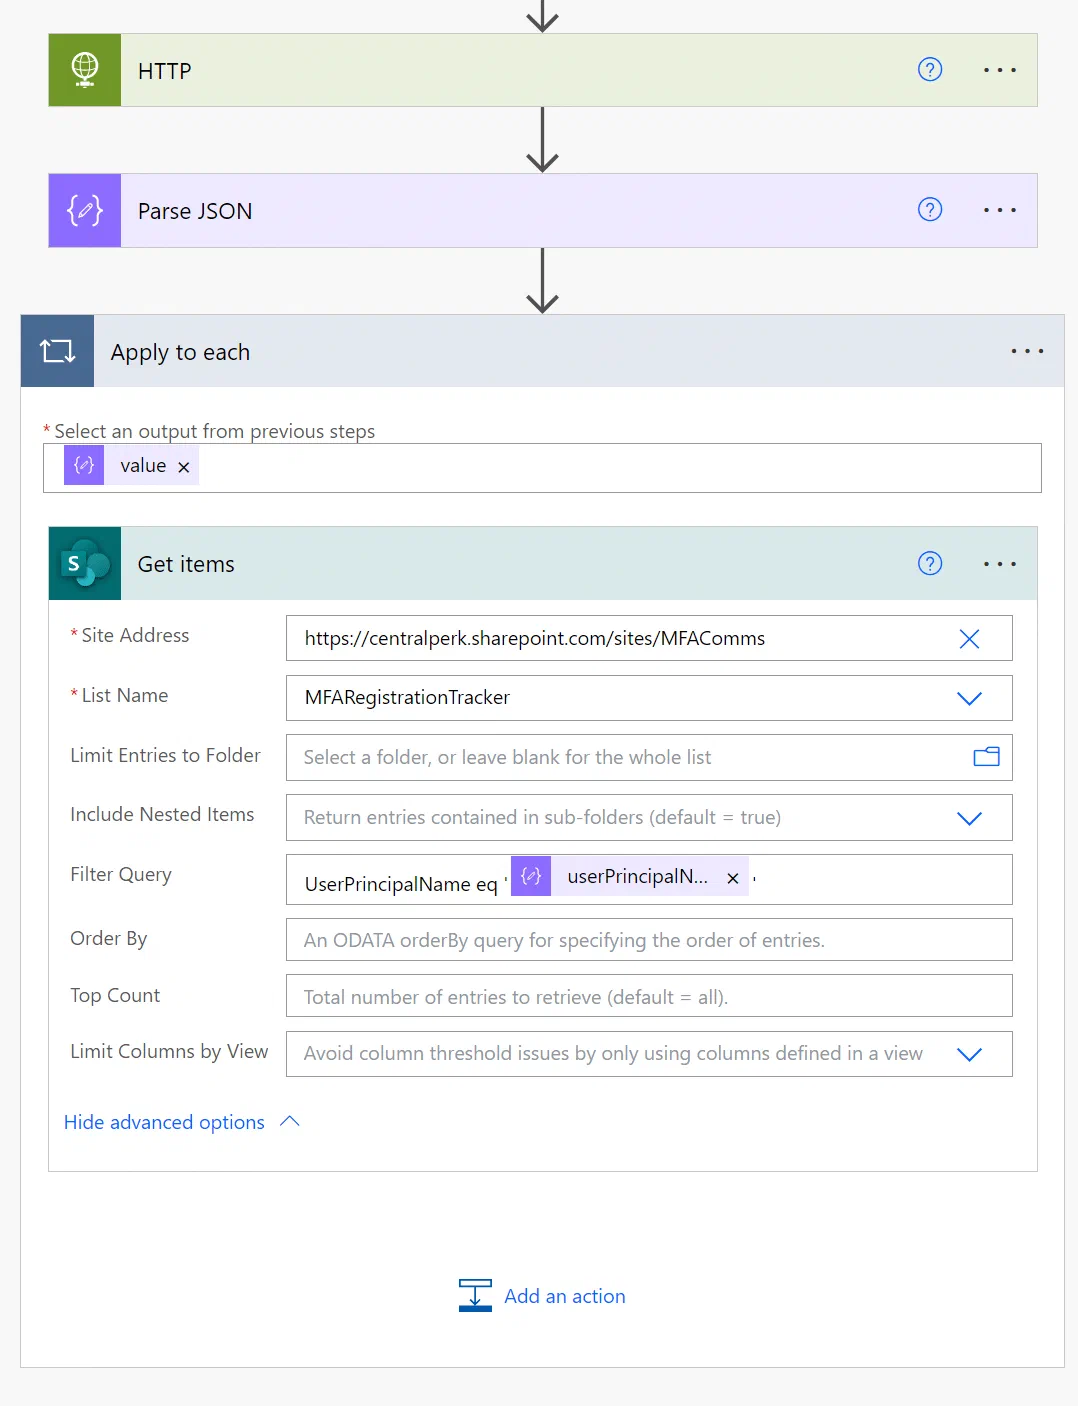Expand the Limit Columns by View dropdown

coord(969,1054)
